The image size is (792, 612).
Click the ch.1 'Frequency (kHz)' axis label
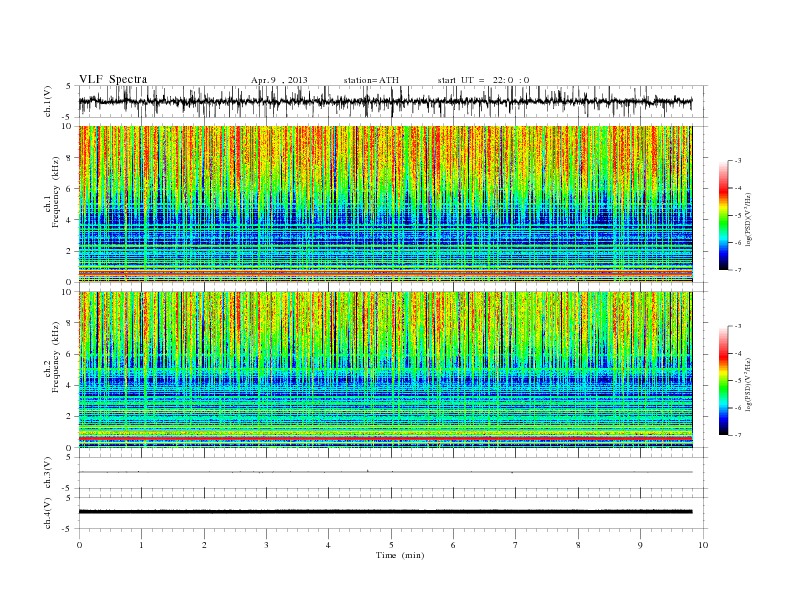pos(55,192)
